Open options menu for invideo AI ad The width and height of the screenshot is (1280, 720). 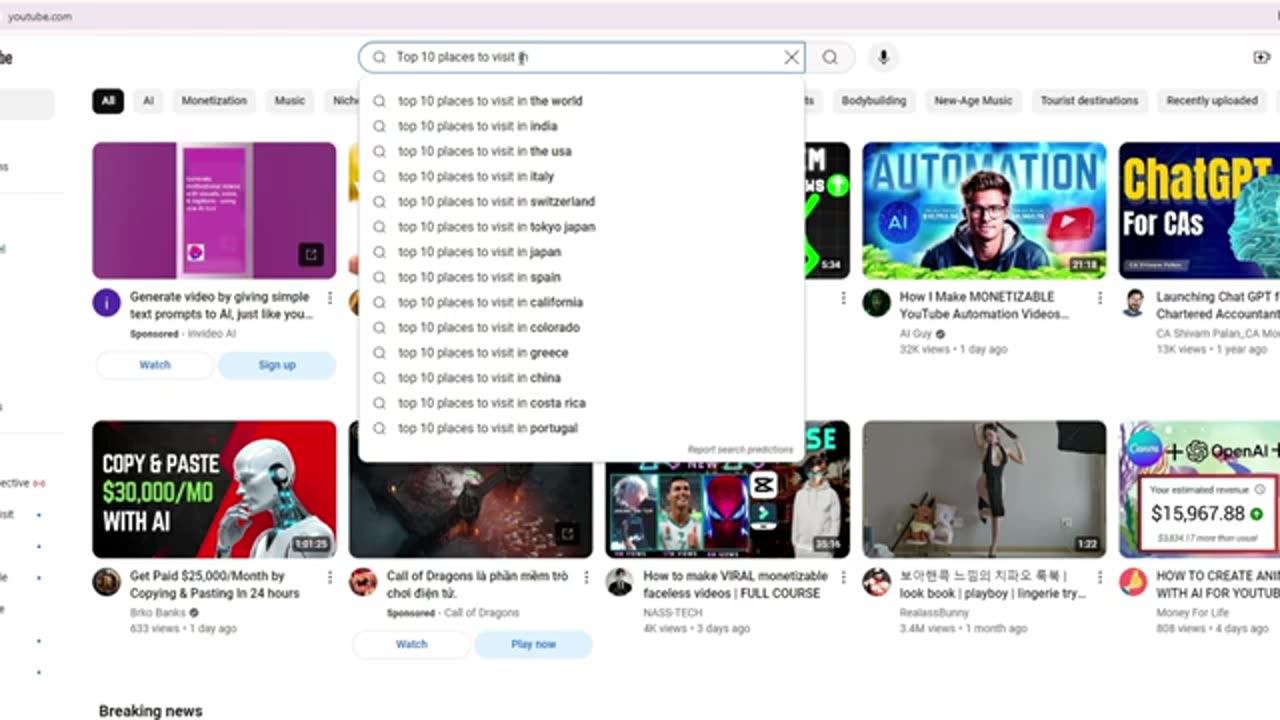coord(330,298)
